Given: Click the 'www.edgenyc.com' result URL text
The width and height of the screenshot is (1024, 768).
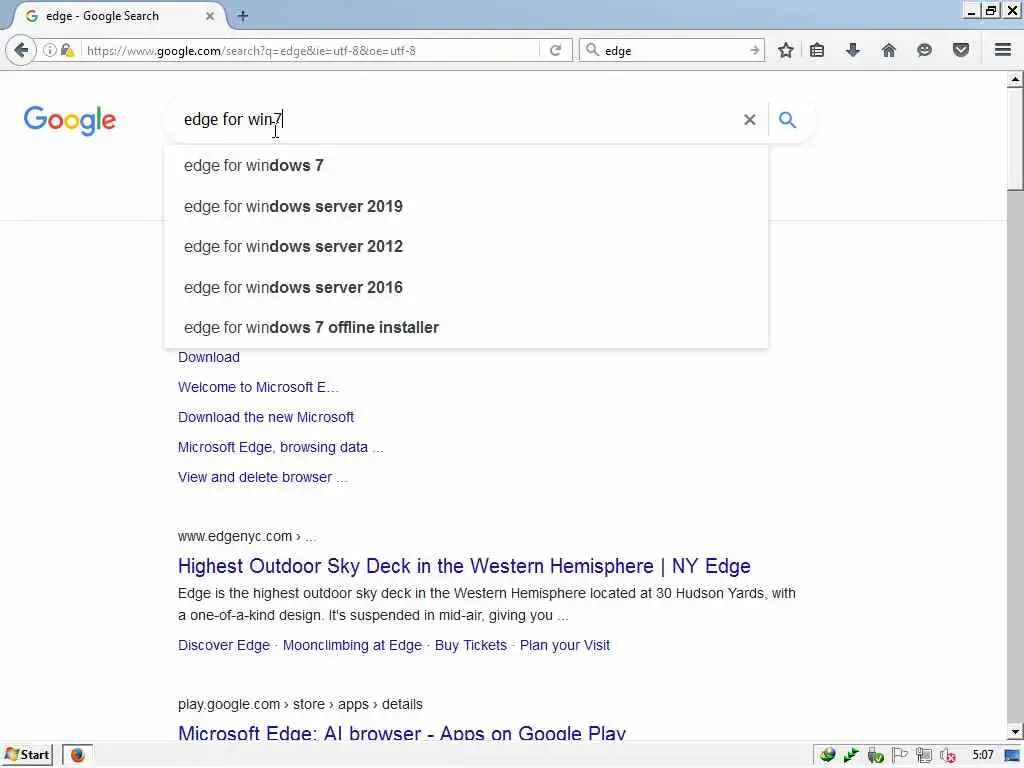Looking at the screenshot, I should tap(235, 536).
